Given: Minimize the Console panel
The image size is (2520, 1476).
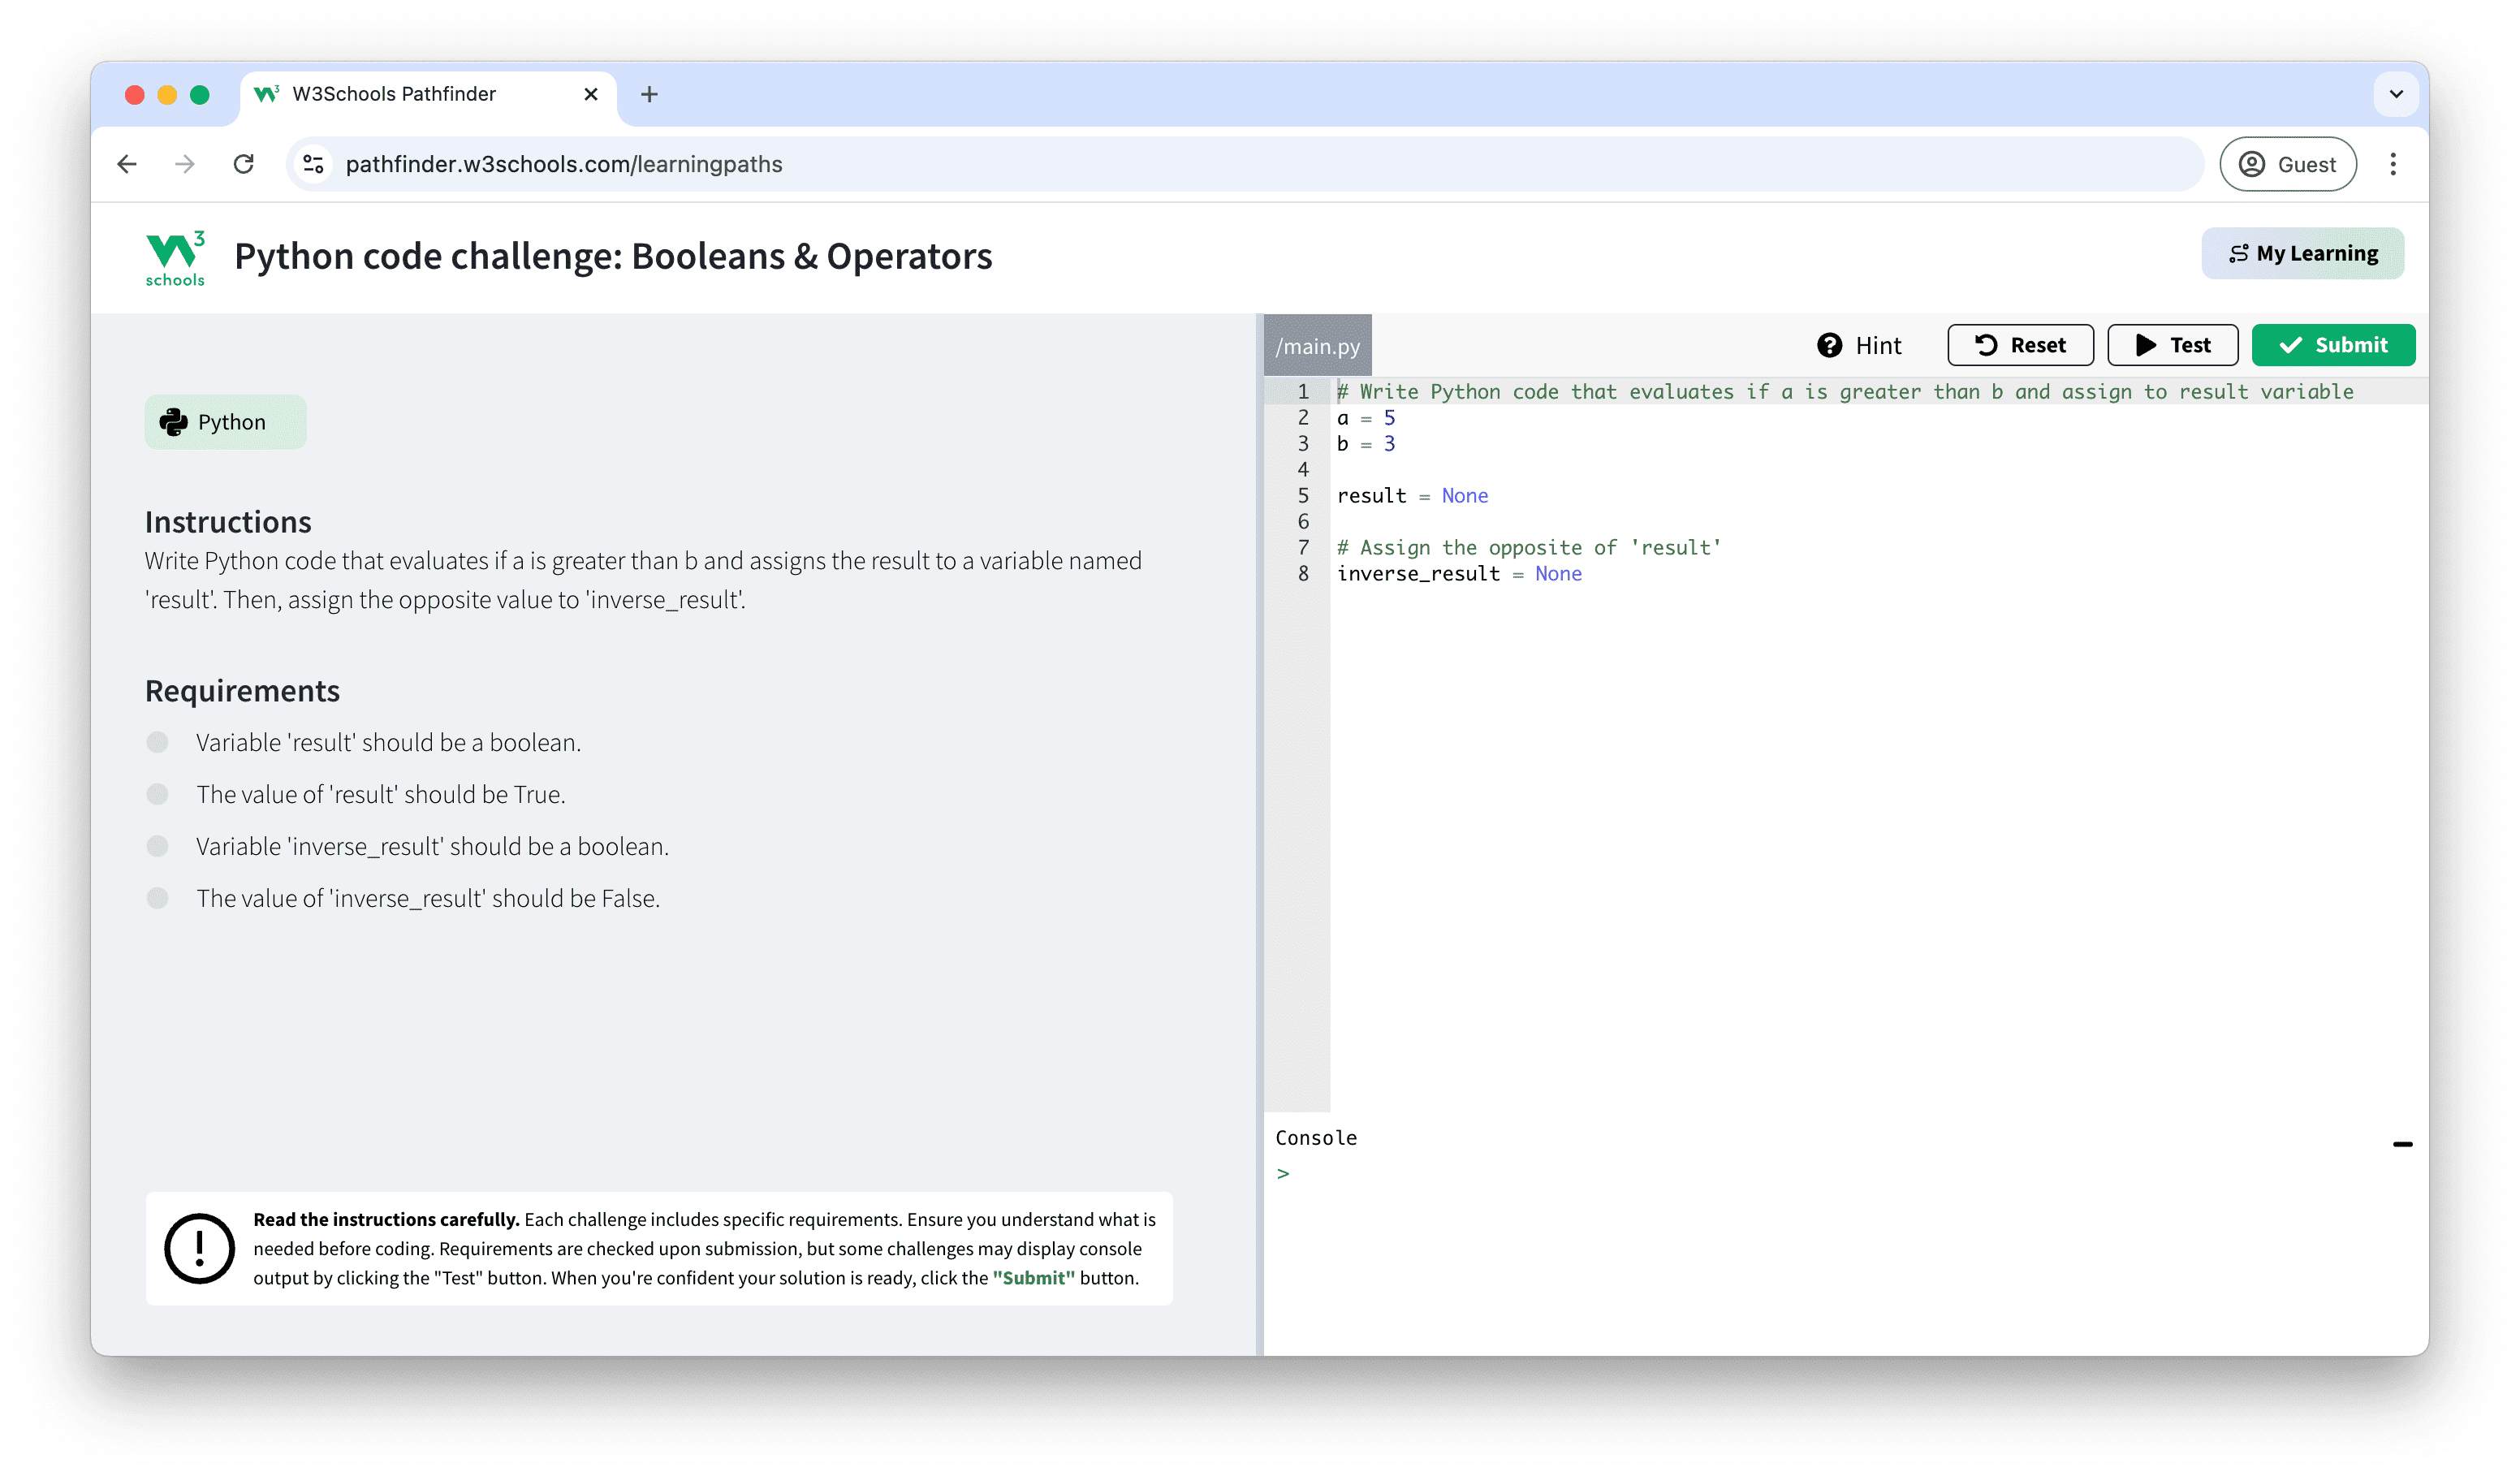Looking at the screenshot, I should pyautogui.click(x=2402, y=1143).
